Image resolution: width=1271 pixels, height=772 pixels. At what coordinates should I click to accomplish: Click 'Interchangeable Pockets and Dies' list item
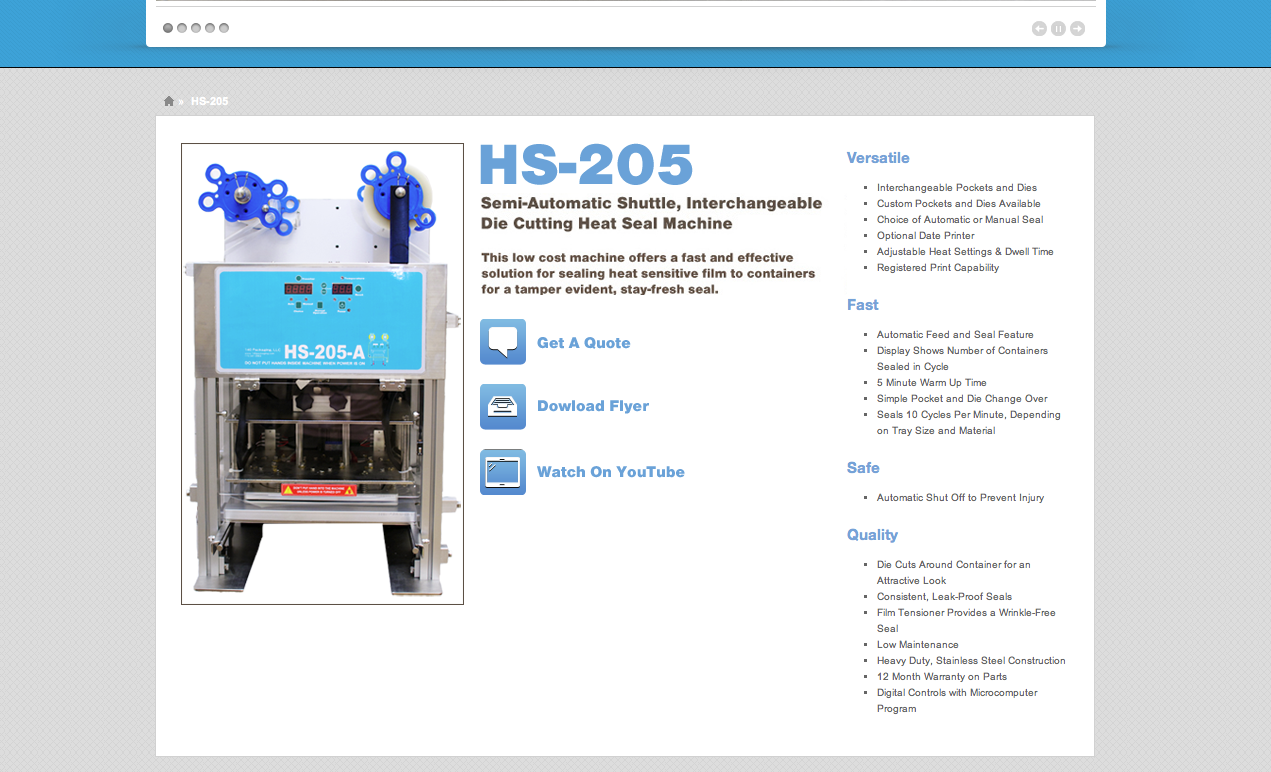pyautogui.click(x=957, y=188)
